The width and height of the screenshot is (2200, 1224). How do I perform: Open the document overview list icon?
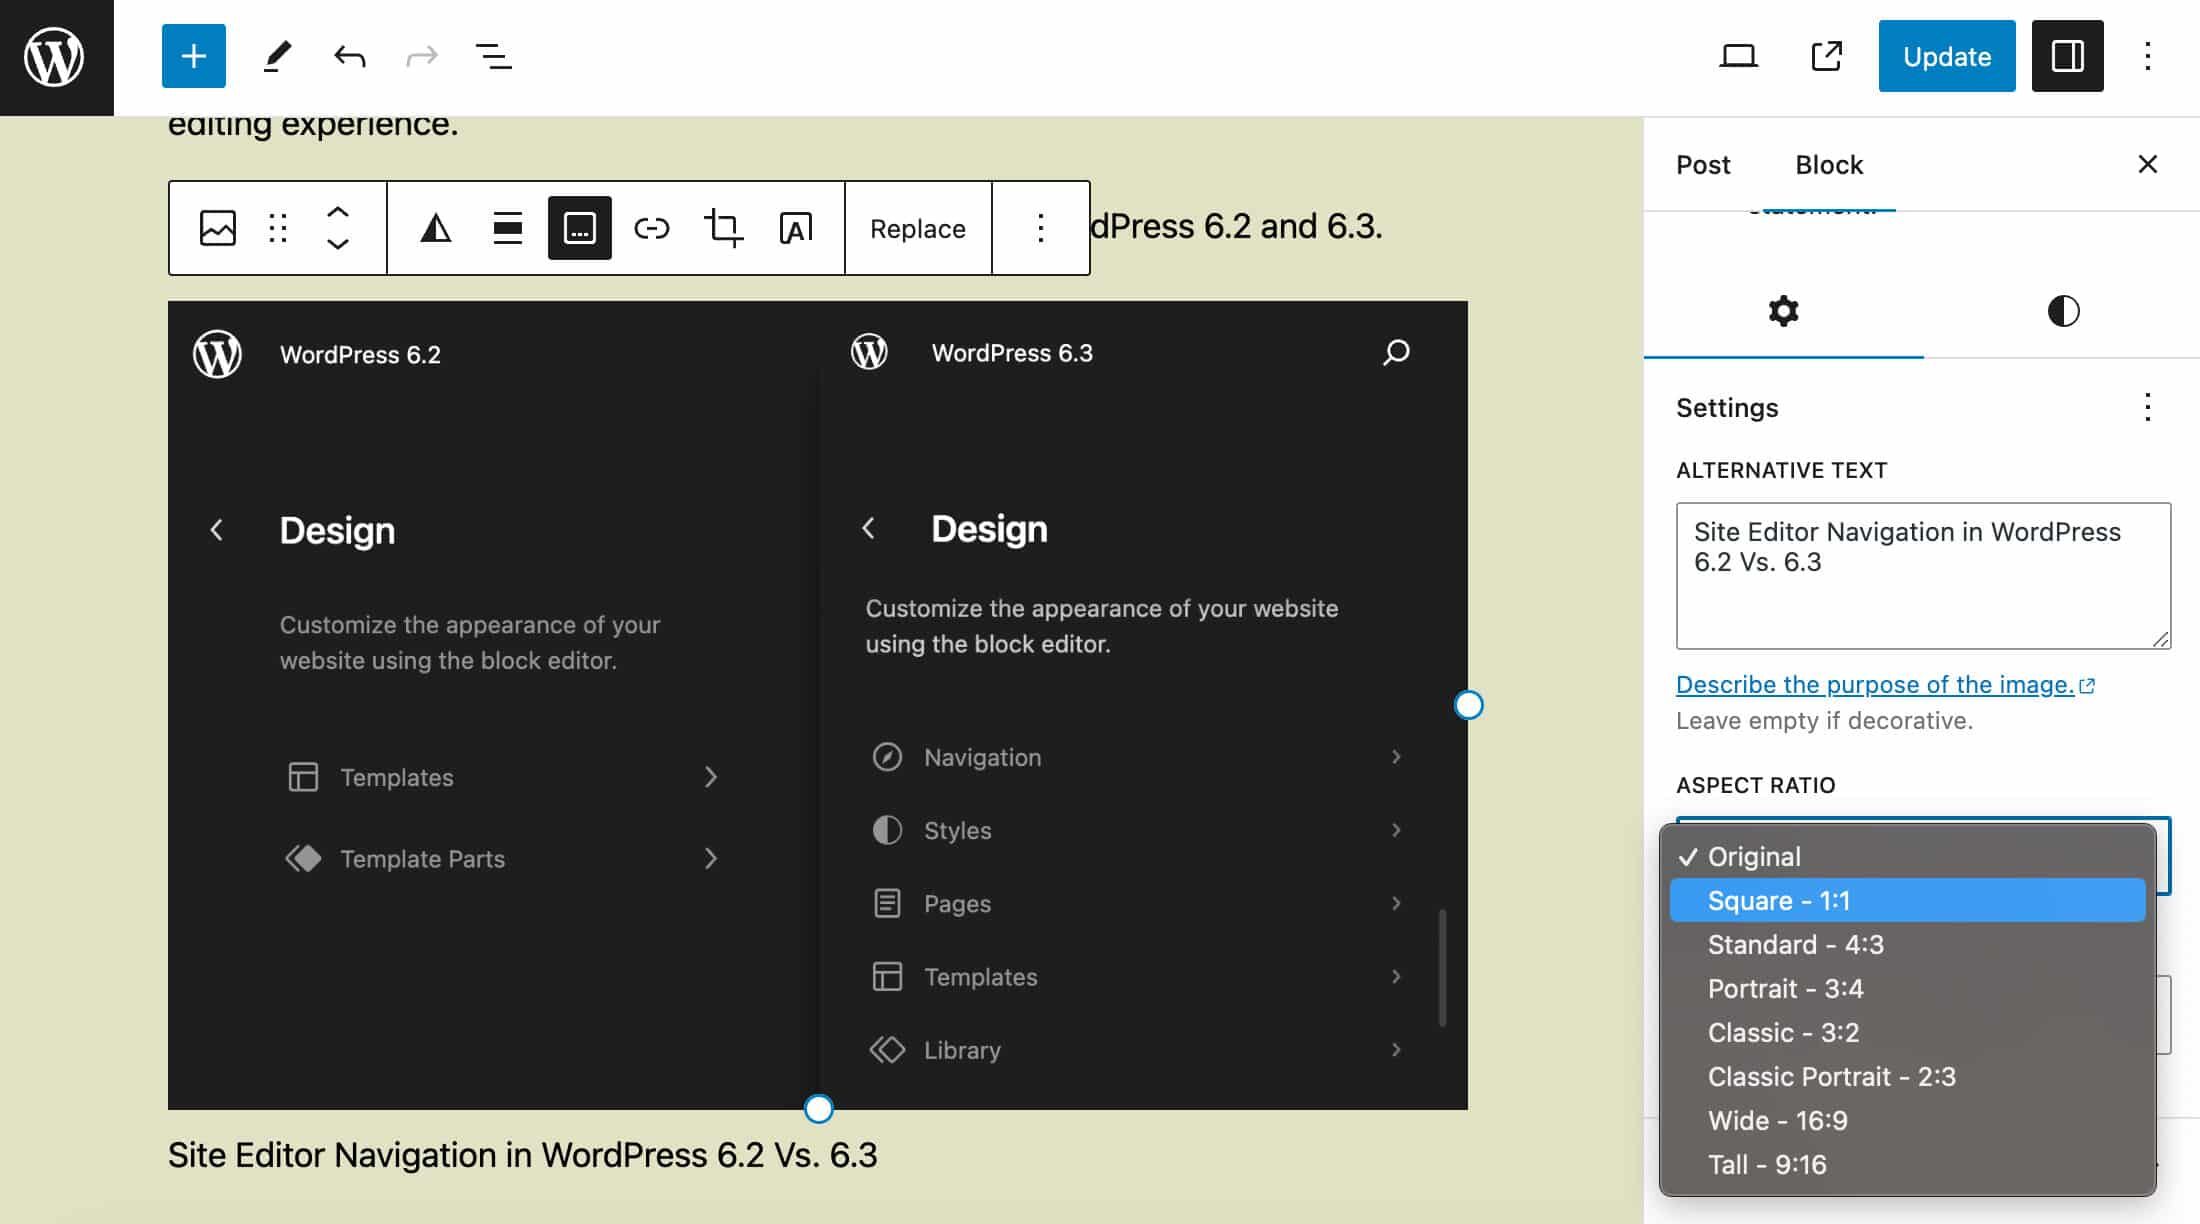[x=493, y=56]
